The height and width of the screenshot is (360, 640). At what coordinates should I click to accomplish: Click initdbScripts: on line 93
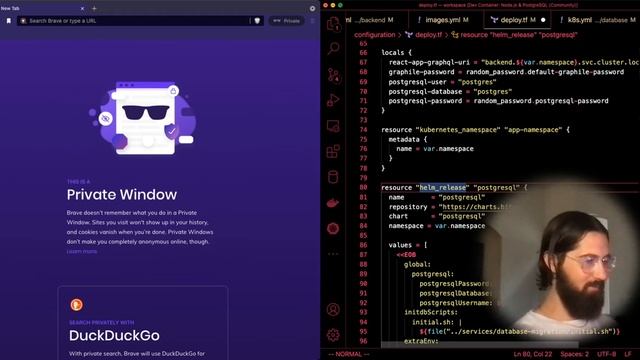431,312
